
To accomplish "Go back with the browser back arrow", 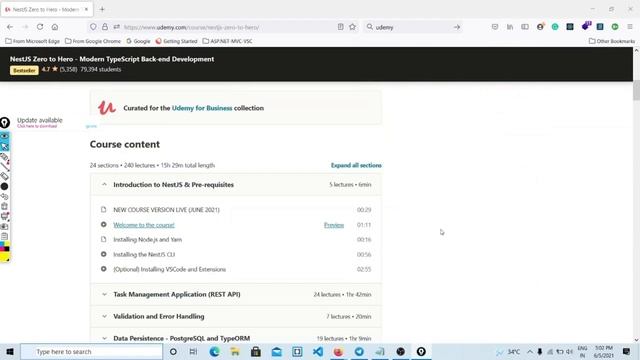I will pyautogui.click(x=10, y=27).
